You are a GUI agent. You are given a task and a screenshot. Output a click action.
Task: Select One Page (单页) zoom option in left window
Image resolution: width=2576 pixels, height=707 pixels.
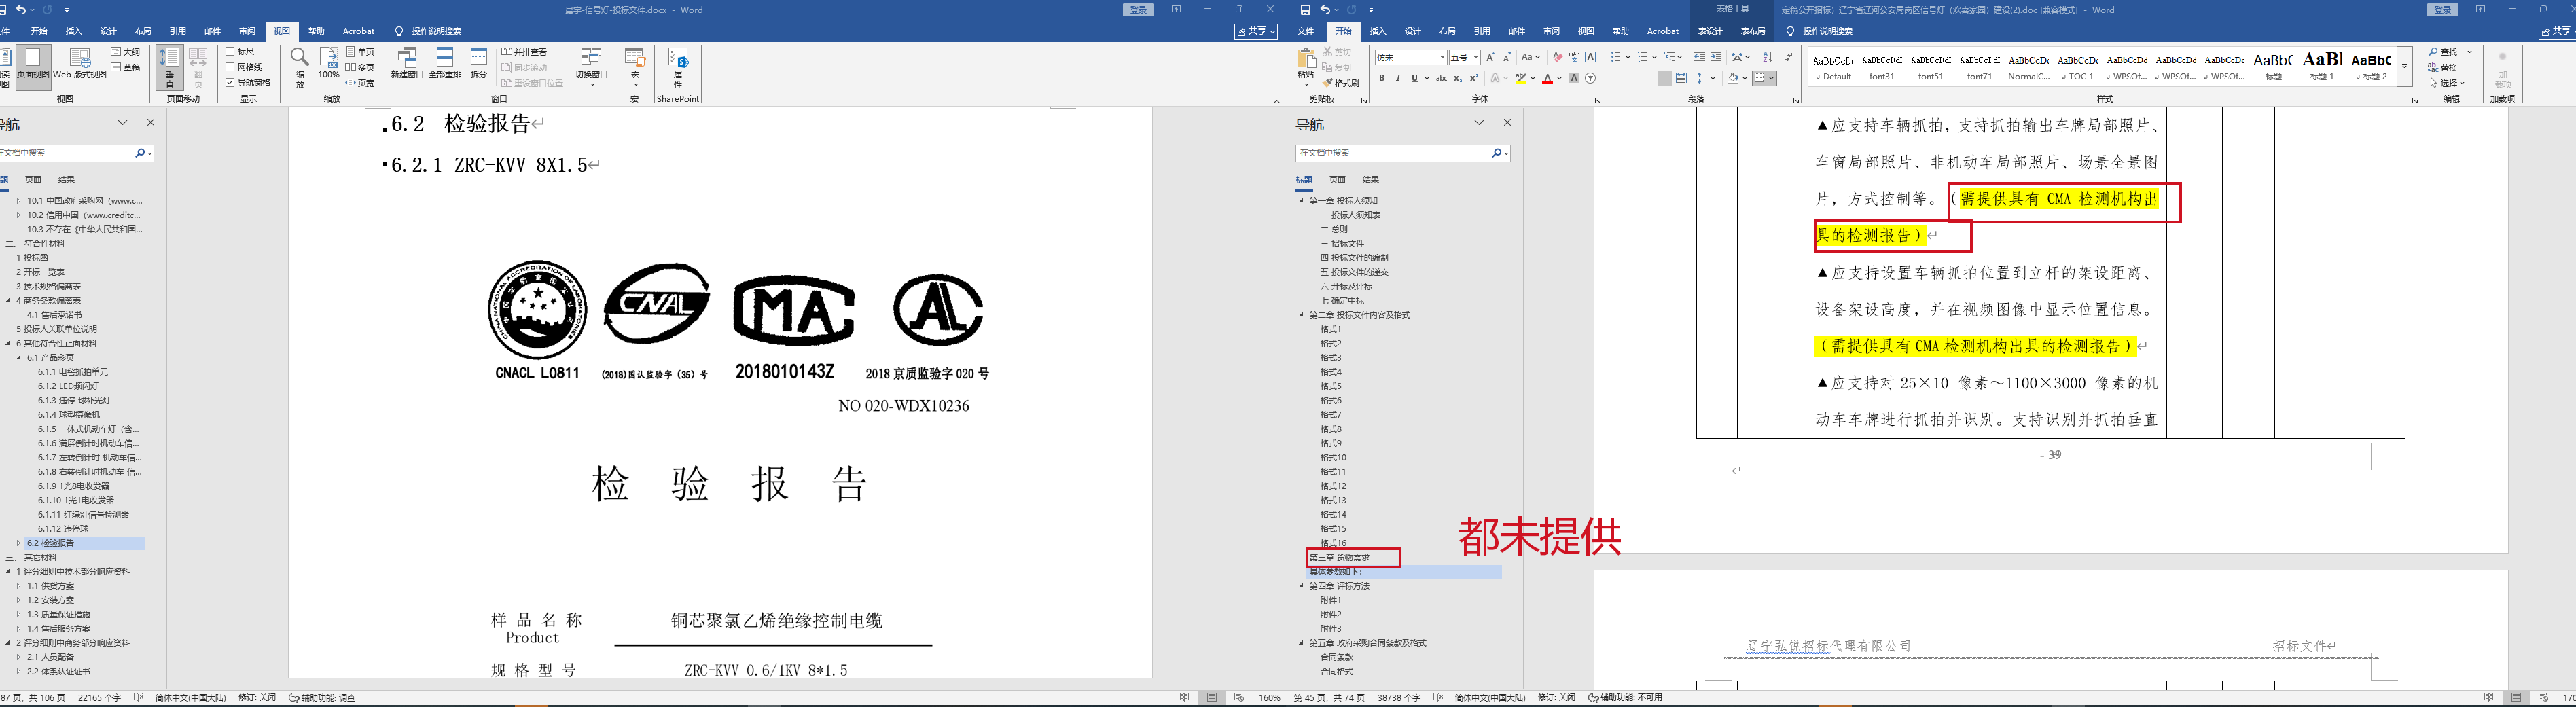[360, 51]
